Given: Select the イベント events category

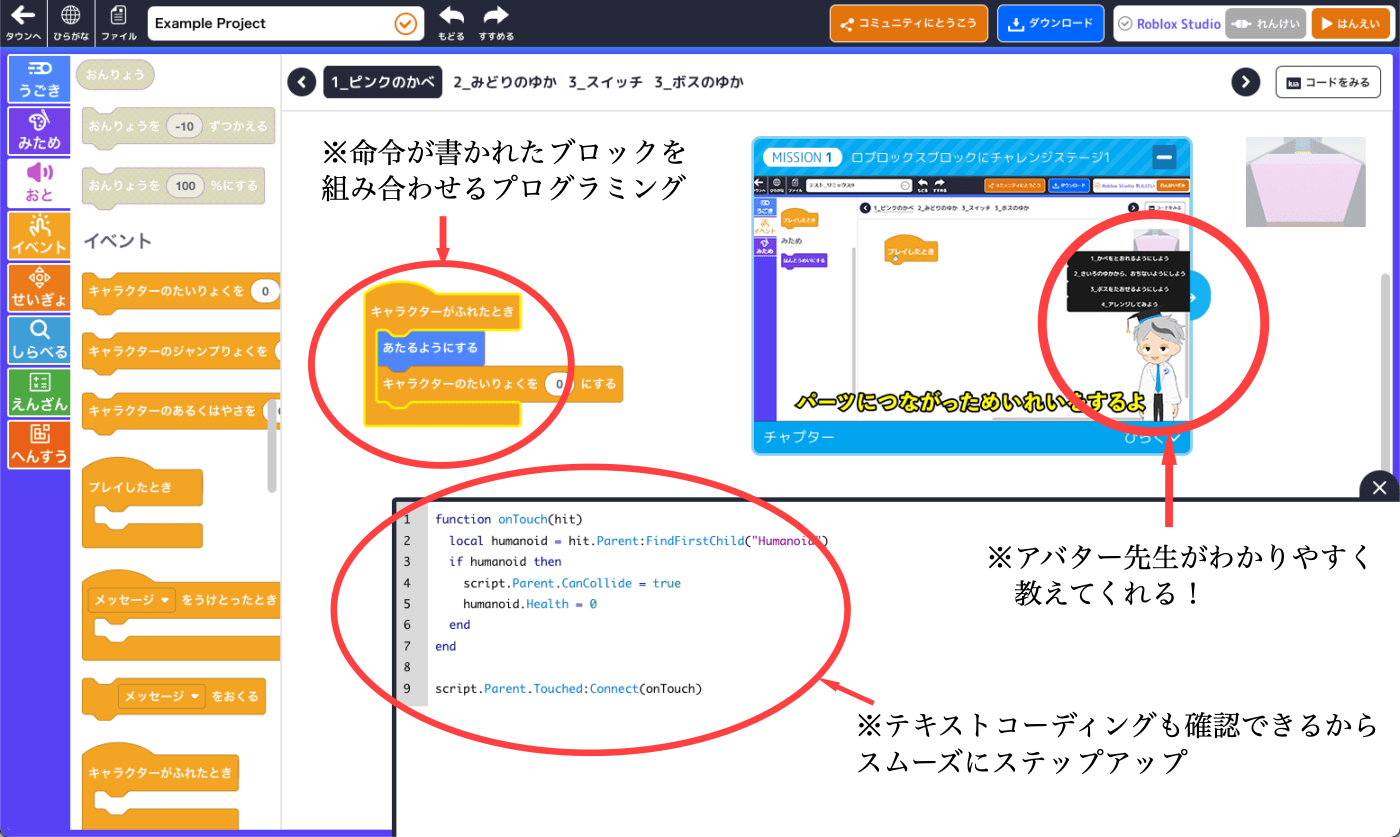Looking at the screenshot, I should (x=39, y=235).
